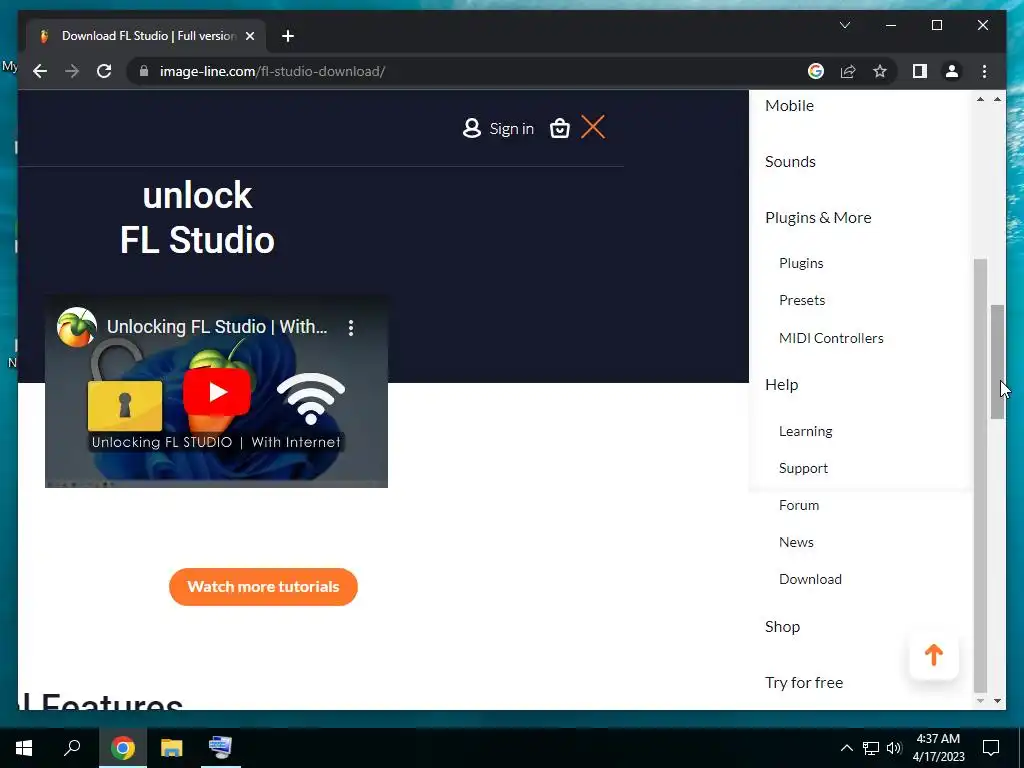
Task: Show hidden system tray icons
Action: click(x=846, y=748)
